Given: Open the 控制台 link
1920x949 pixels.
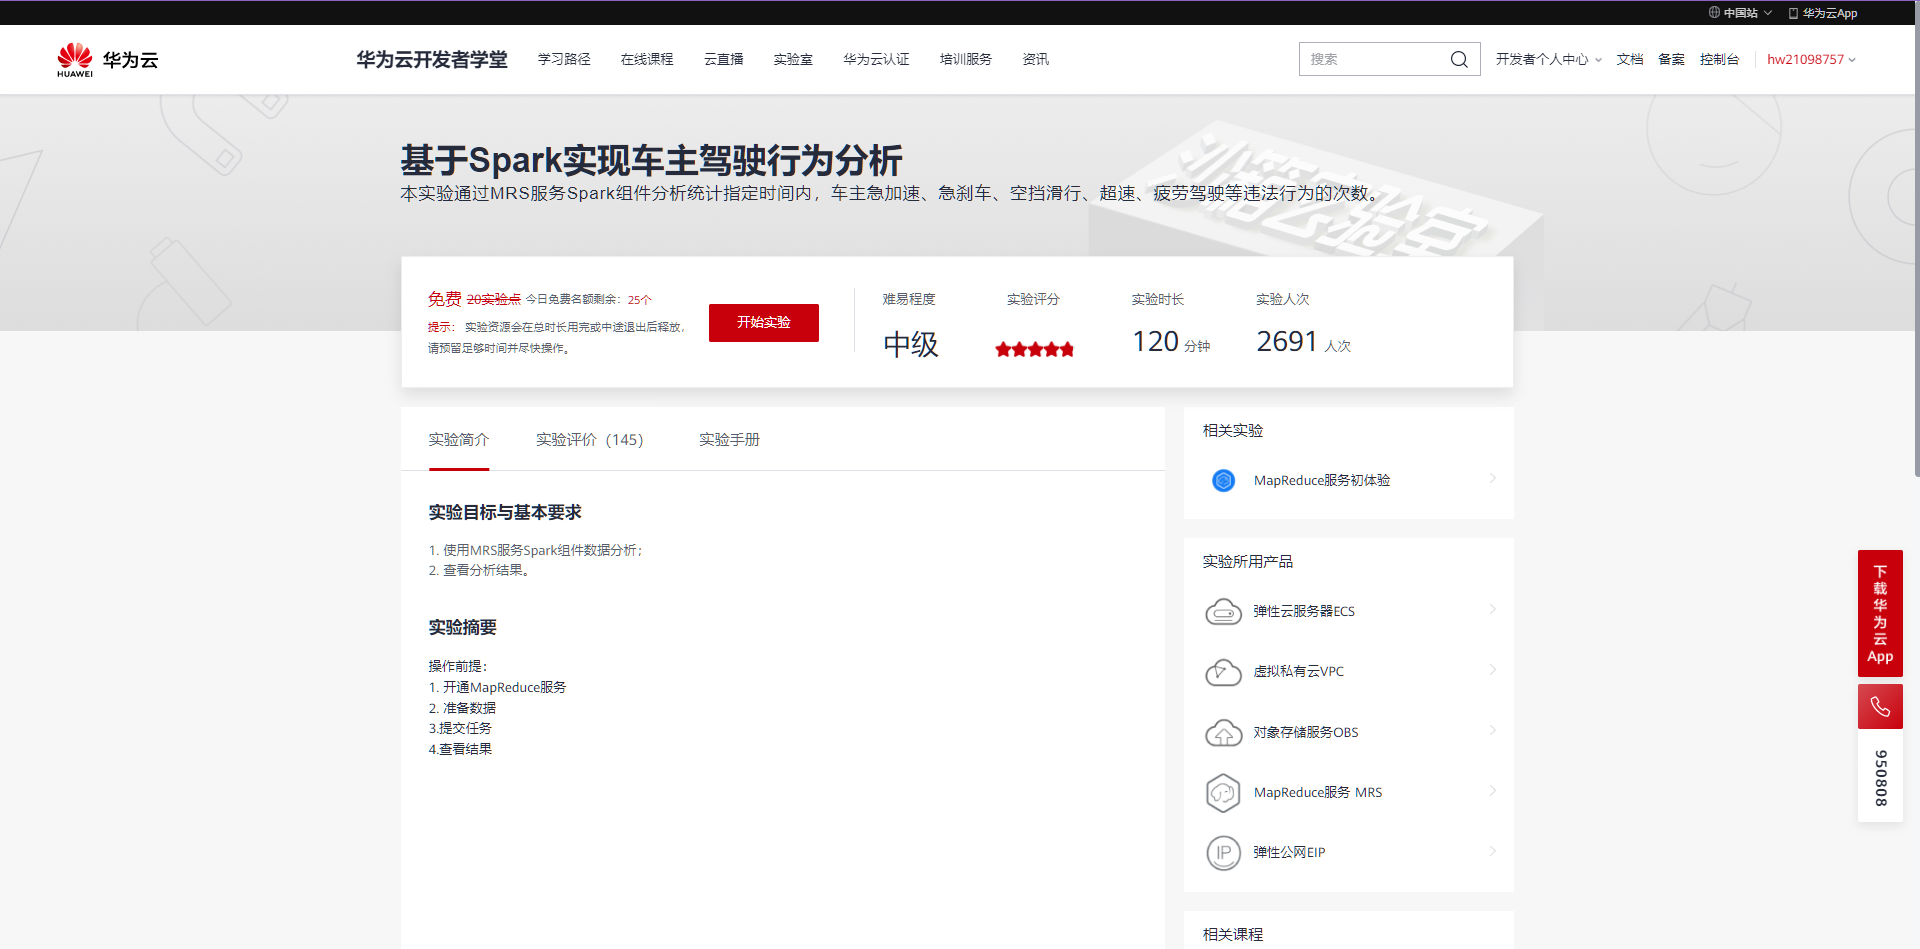Looking at the screenshot, I should (x=1719, y=59).
